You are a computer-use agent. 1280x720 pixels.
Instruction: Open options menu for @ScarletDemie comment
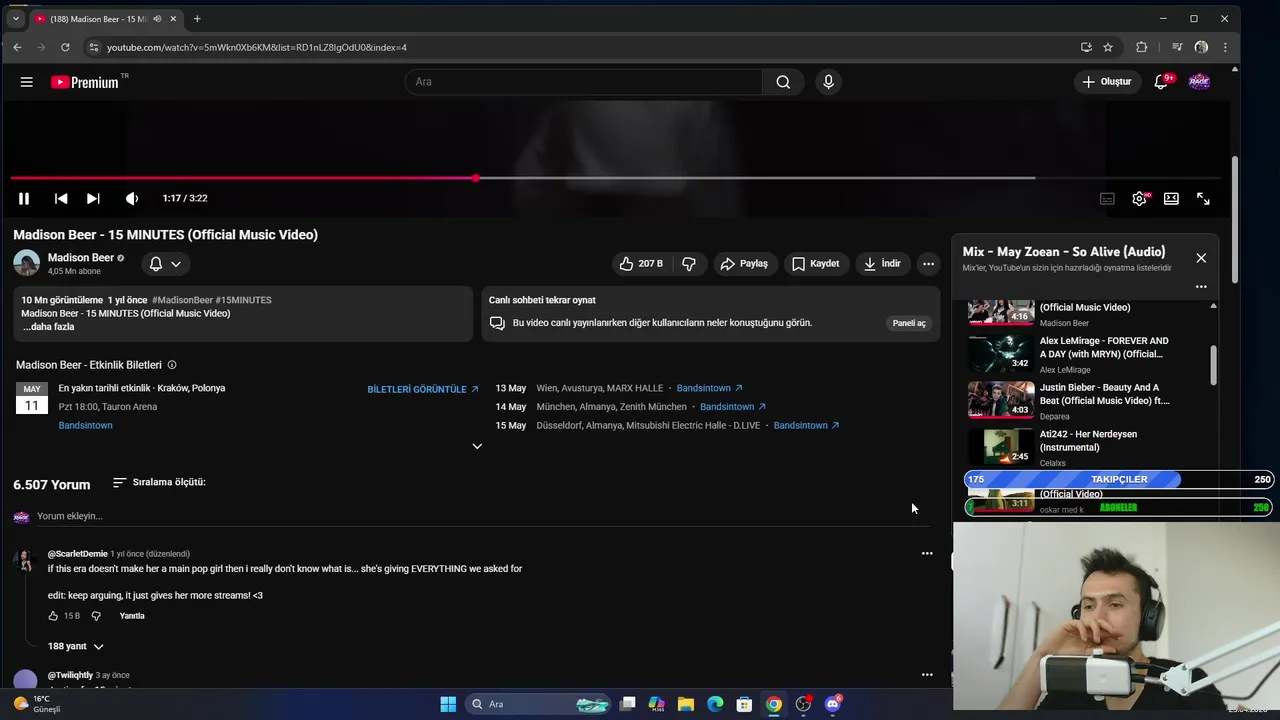pos(927,553)
